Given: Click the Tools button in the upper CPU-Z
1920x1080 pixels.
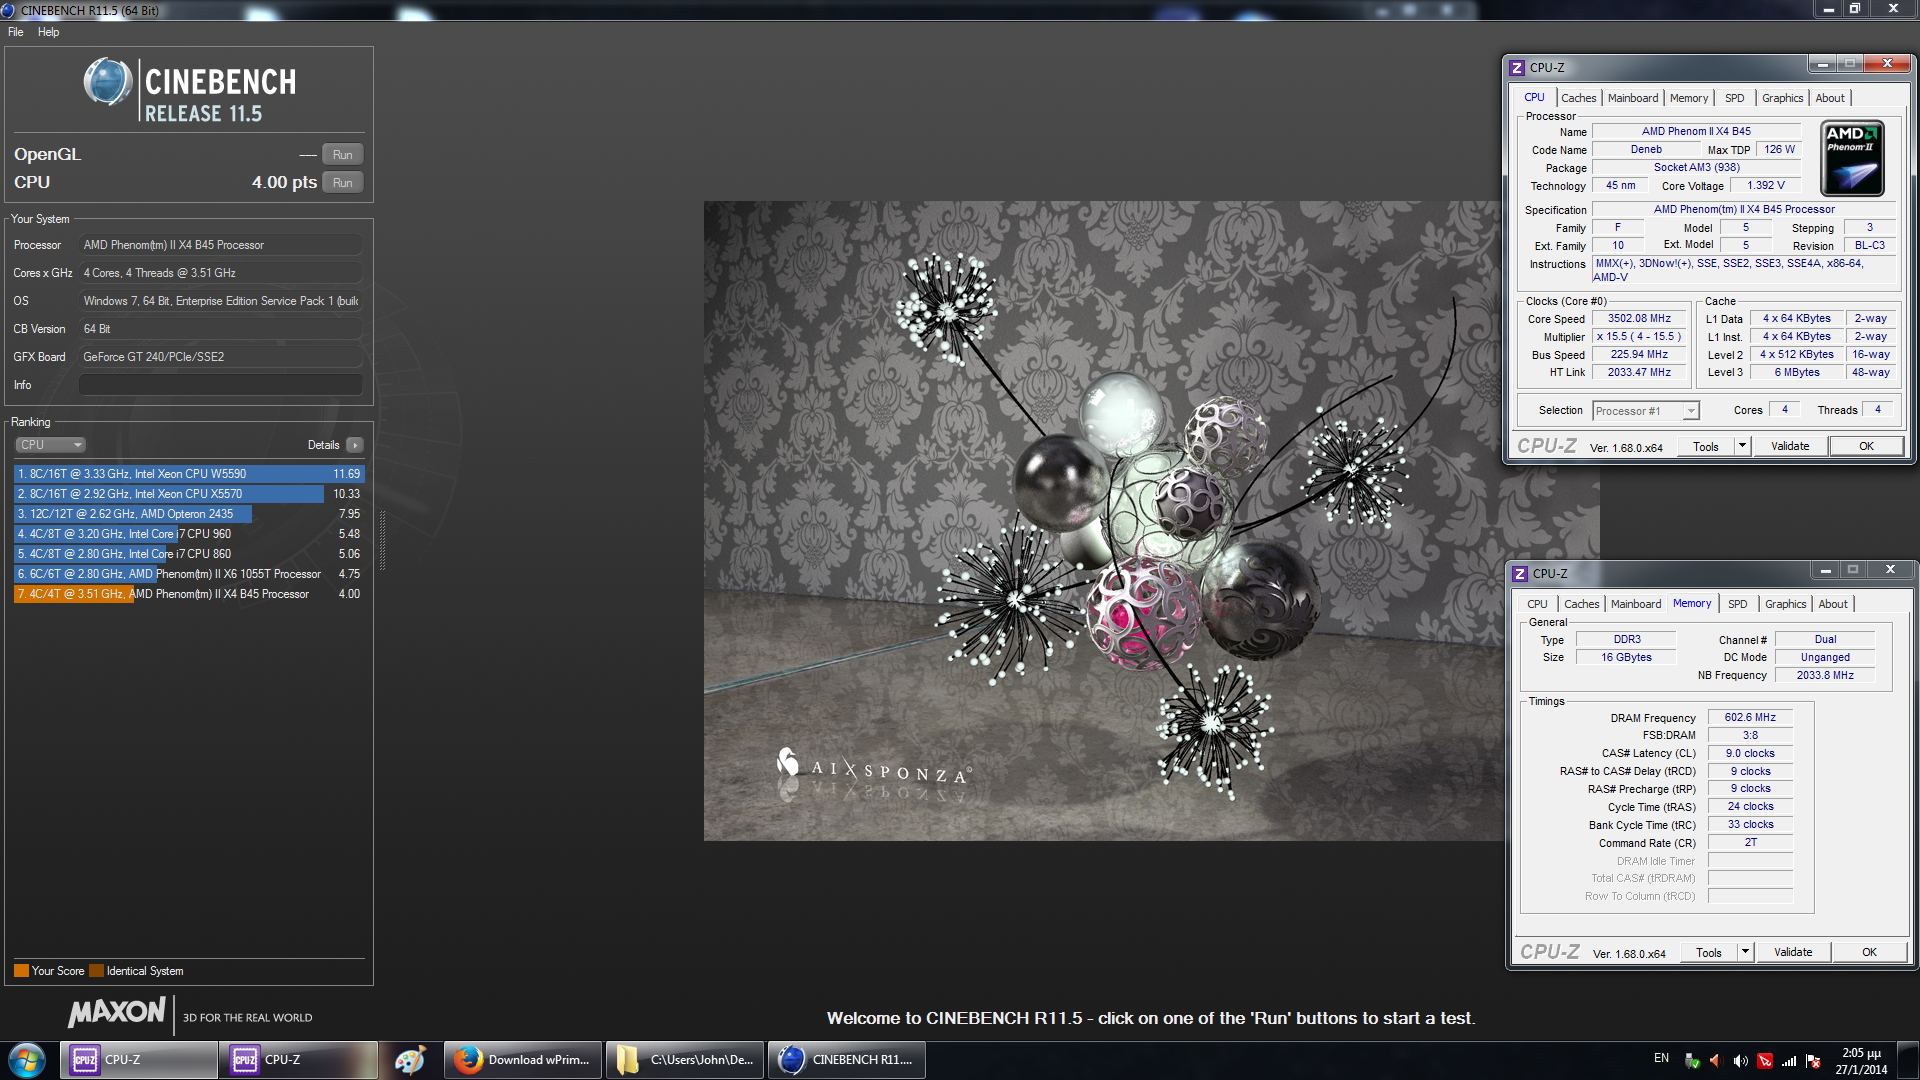Looking at the screenshot, I should point(1706,446).
